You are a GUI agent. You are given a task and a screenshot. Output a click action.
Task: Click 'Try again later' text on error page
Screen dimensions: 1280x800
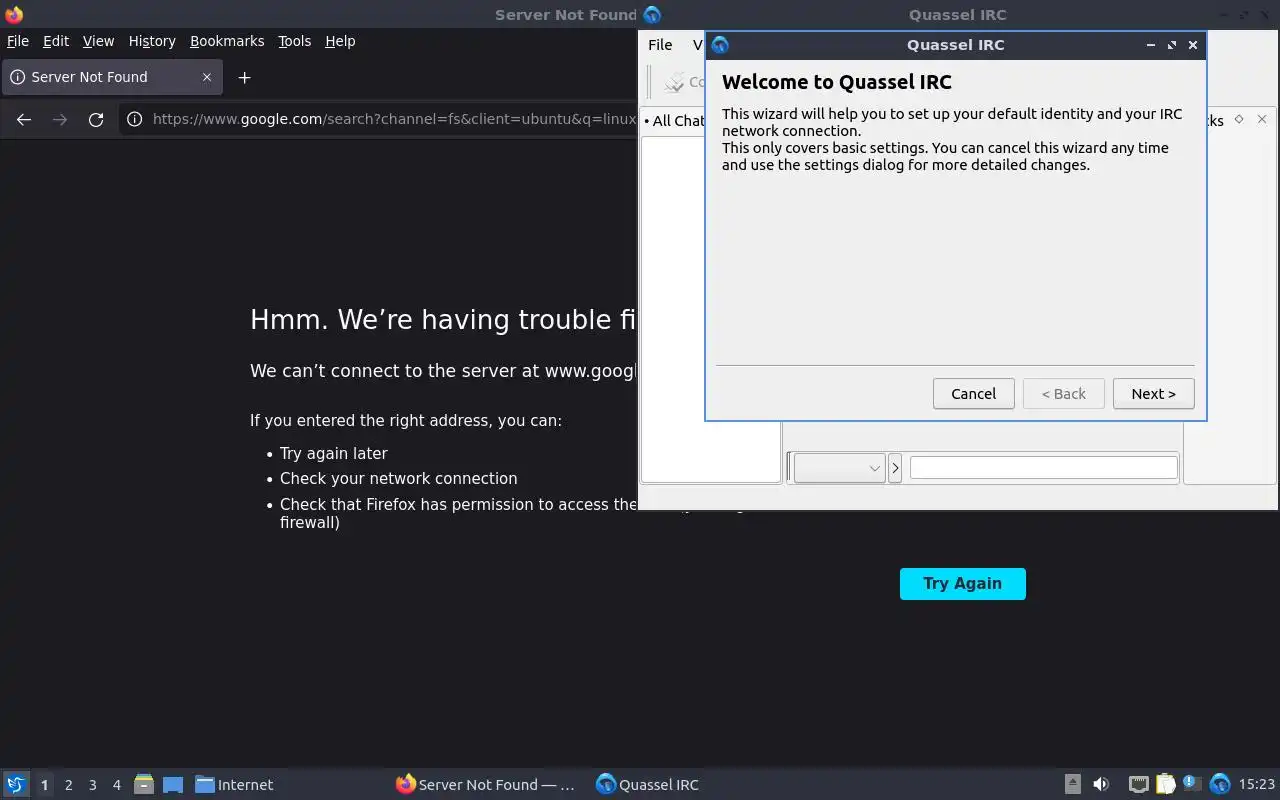click(x=334, y=453)
